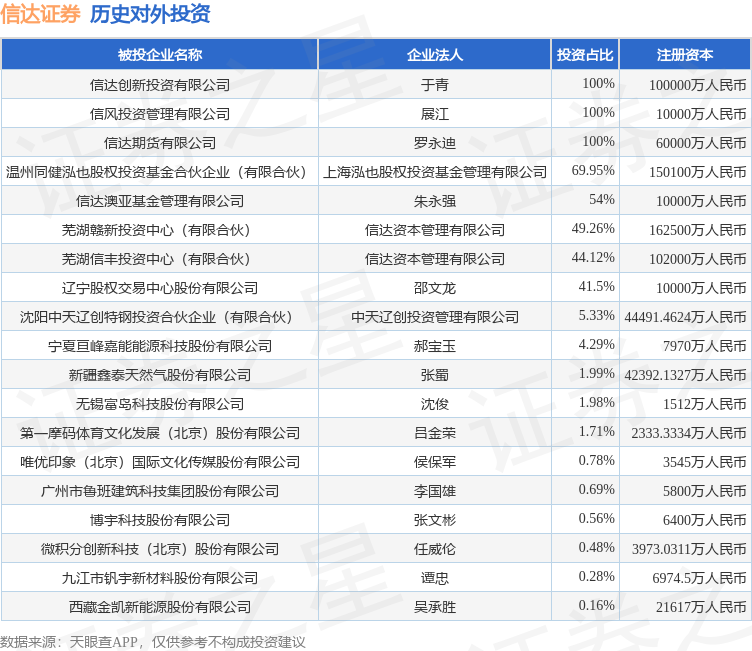Select 博宇科技股份有限公司 cell
This screenshot has height=651, width=752.
pos(160,520)
